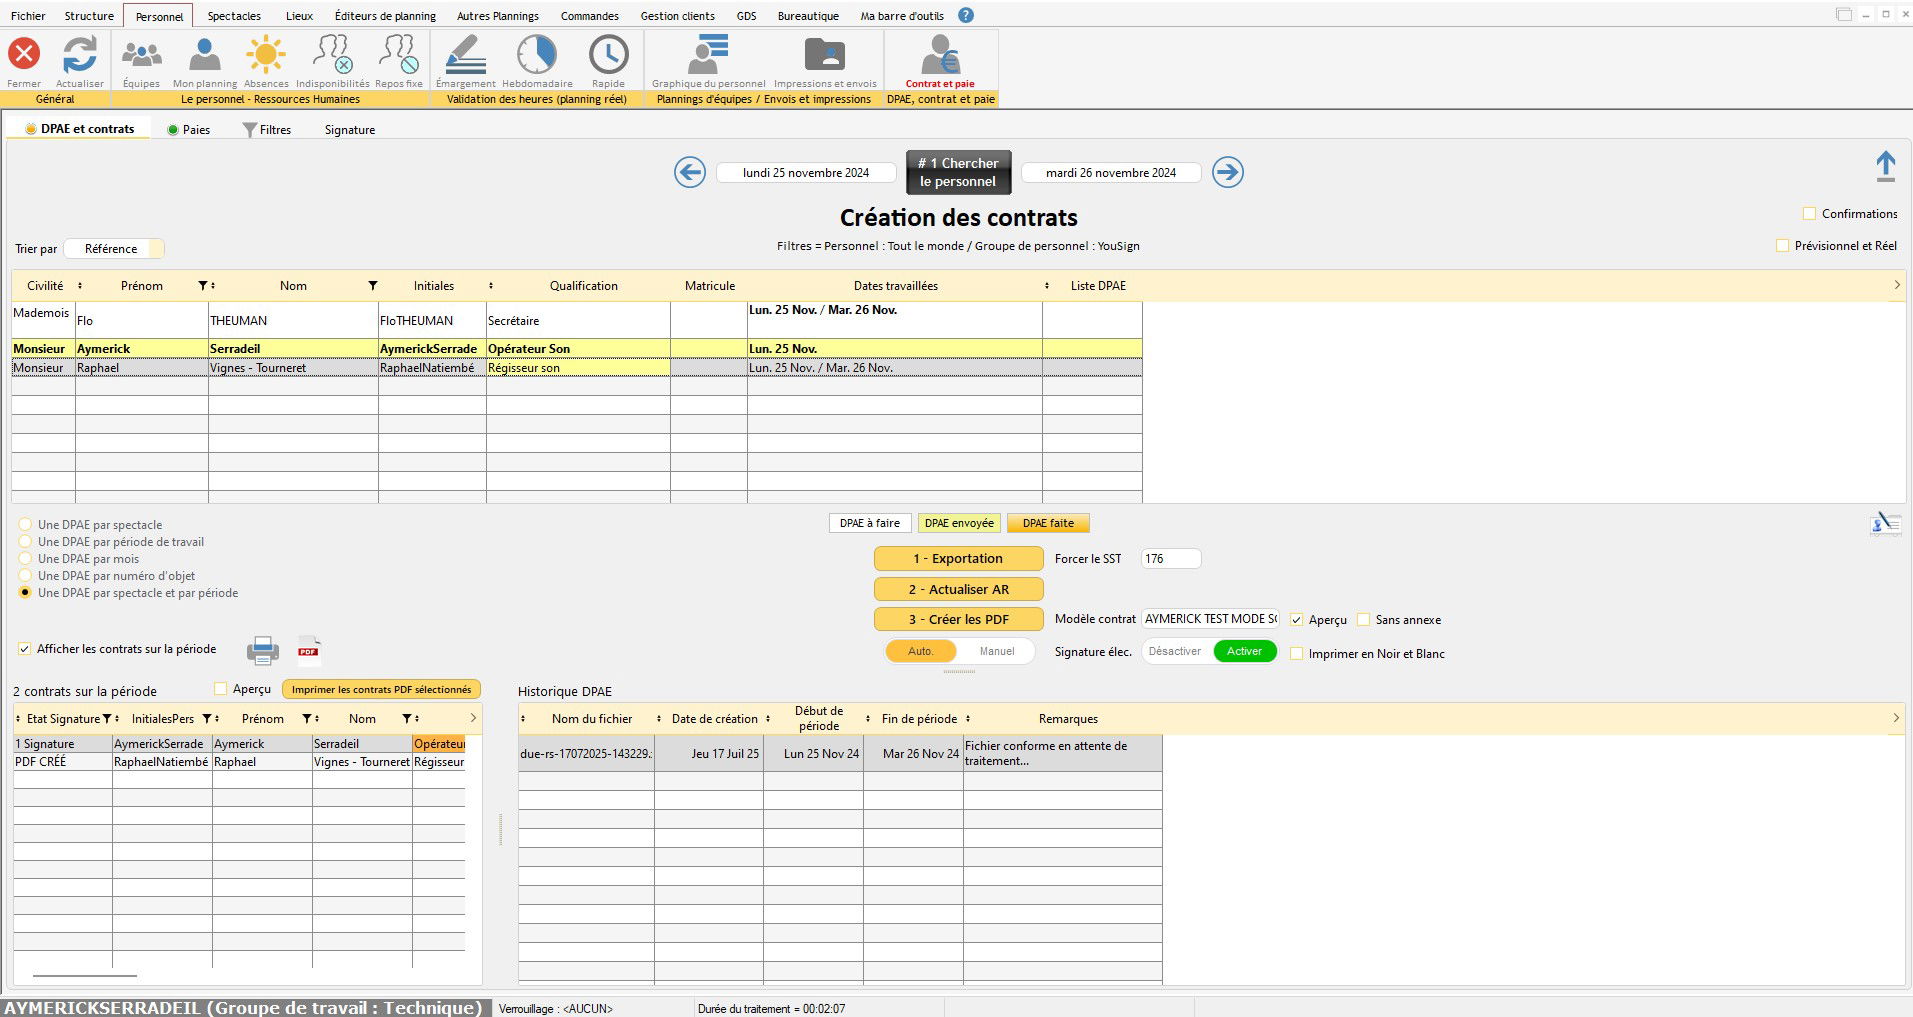Screen dimensions: 1913x1017
Task: Click the 3 - Créer les PDF button
Action: 958,619
